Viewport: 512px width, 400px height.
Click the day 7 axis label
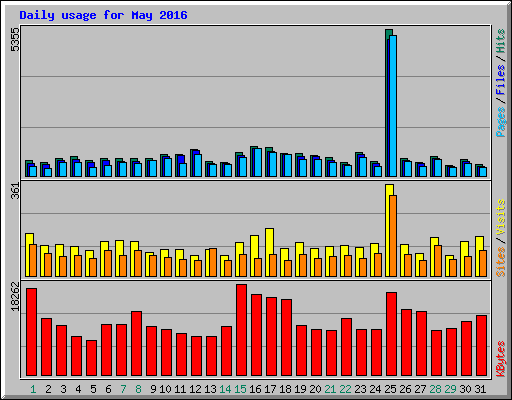click(123, 389)
